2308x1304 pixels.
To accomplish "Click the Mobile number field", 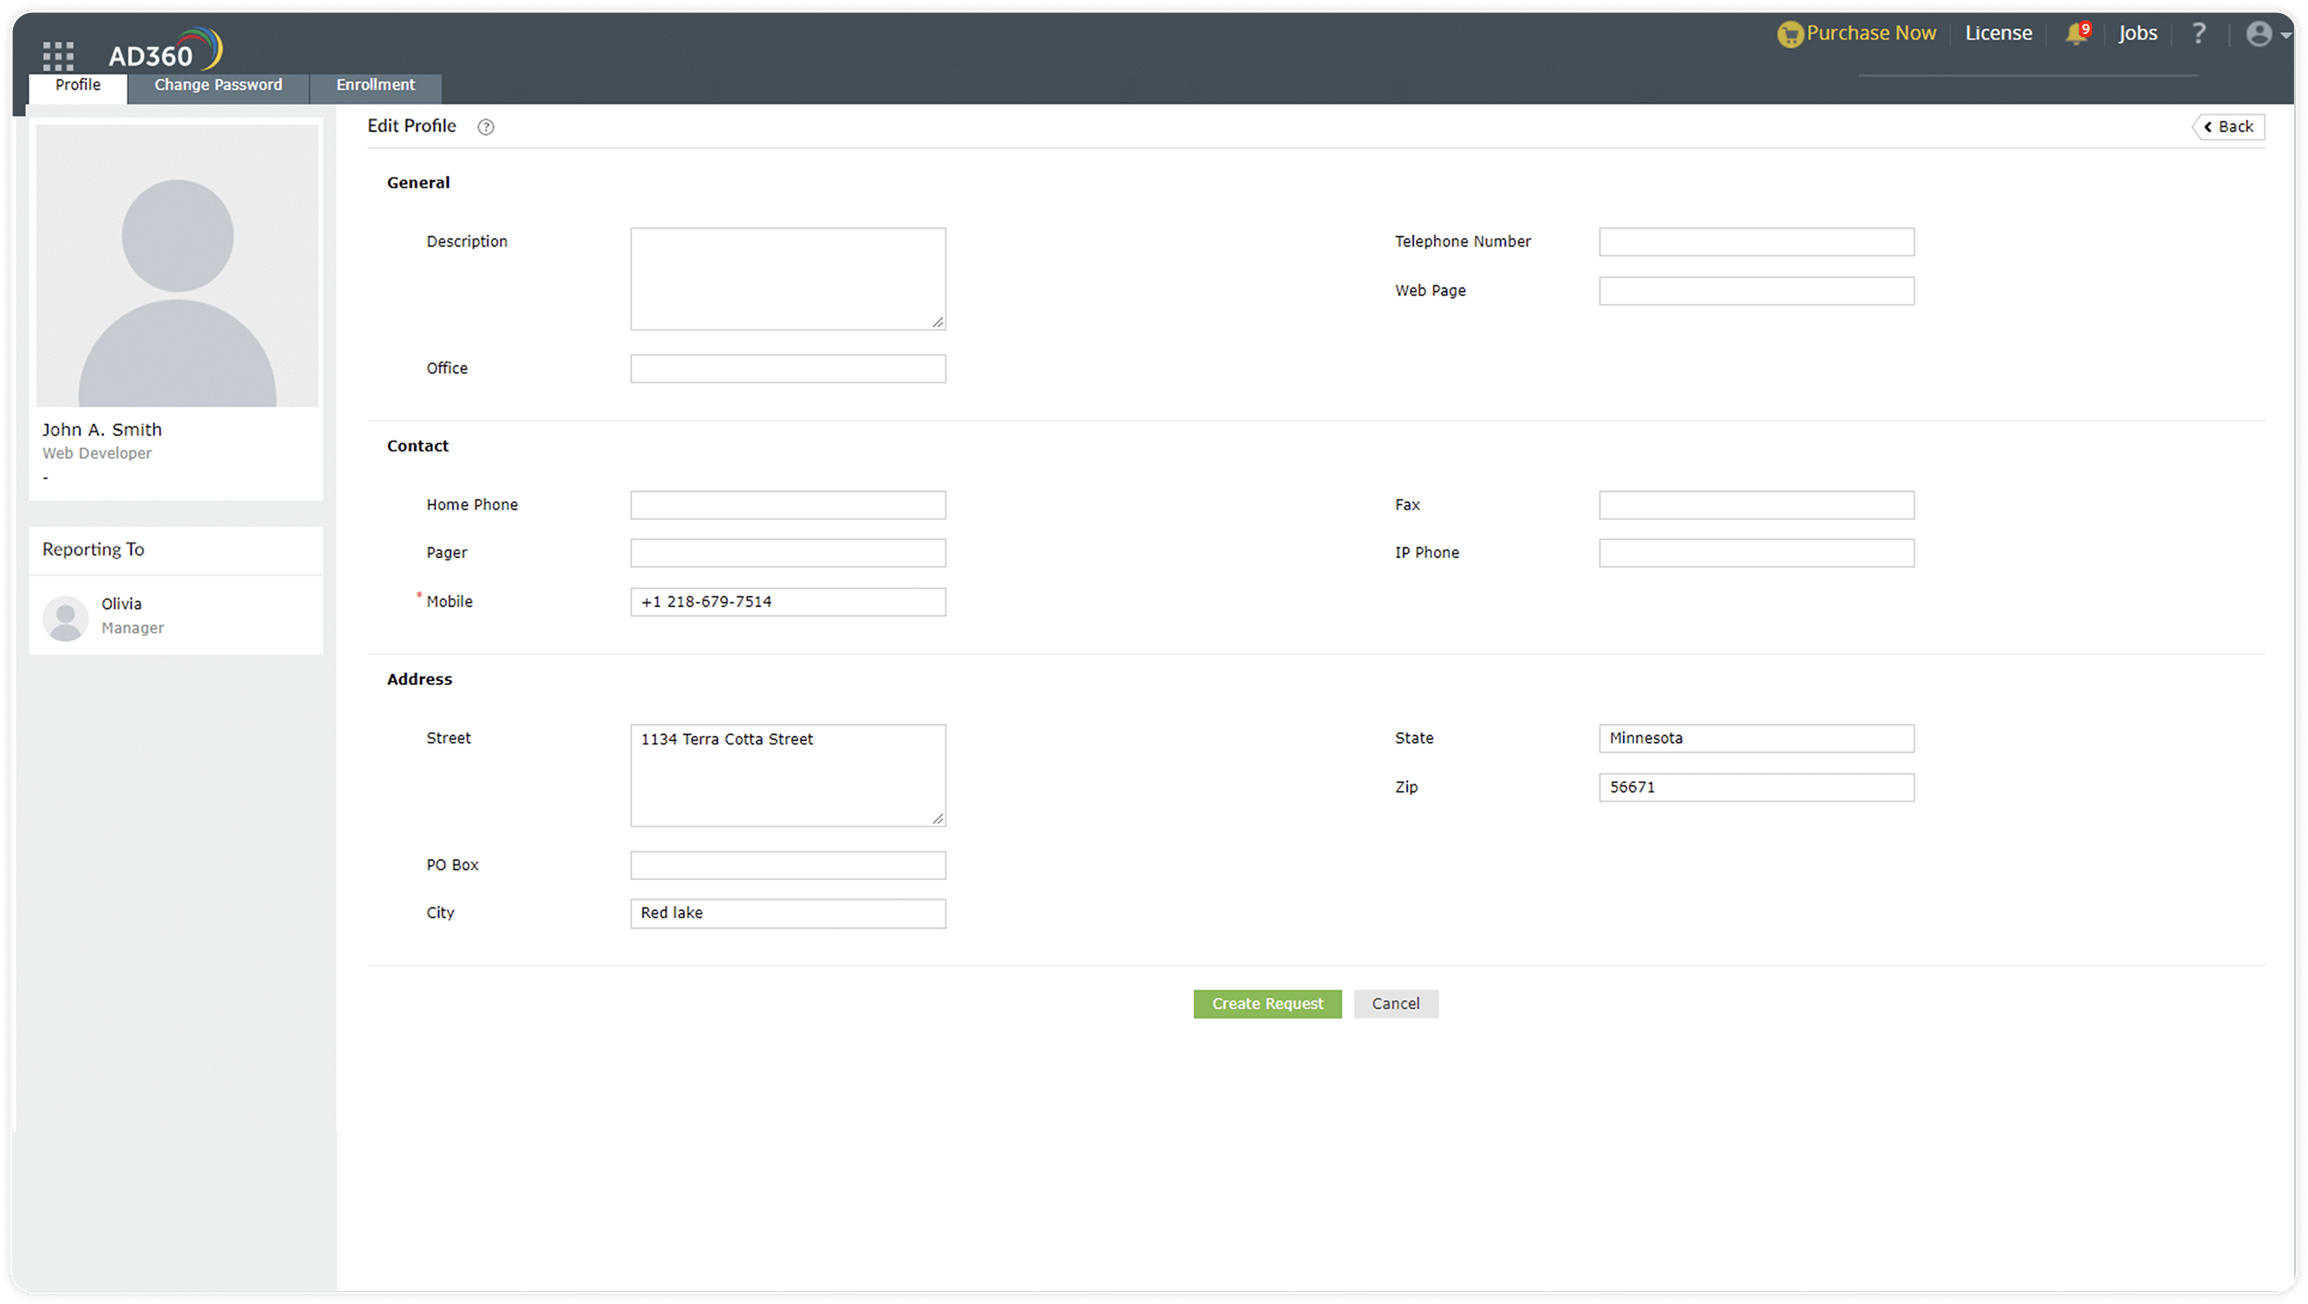I will pyautogui.click(x=787, y=602).
